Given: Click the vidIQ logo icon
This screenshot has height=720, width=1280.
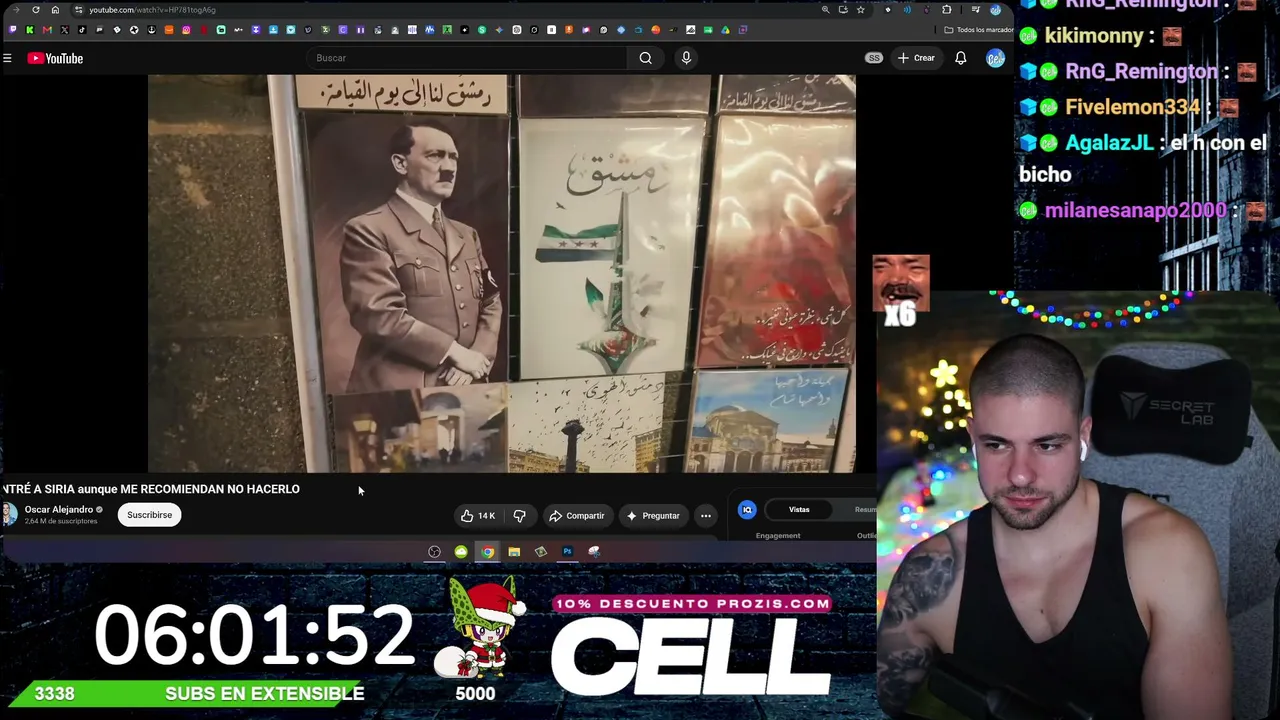Looking at the screenshot, I should click(x=747, y=510).
